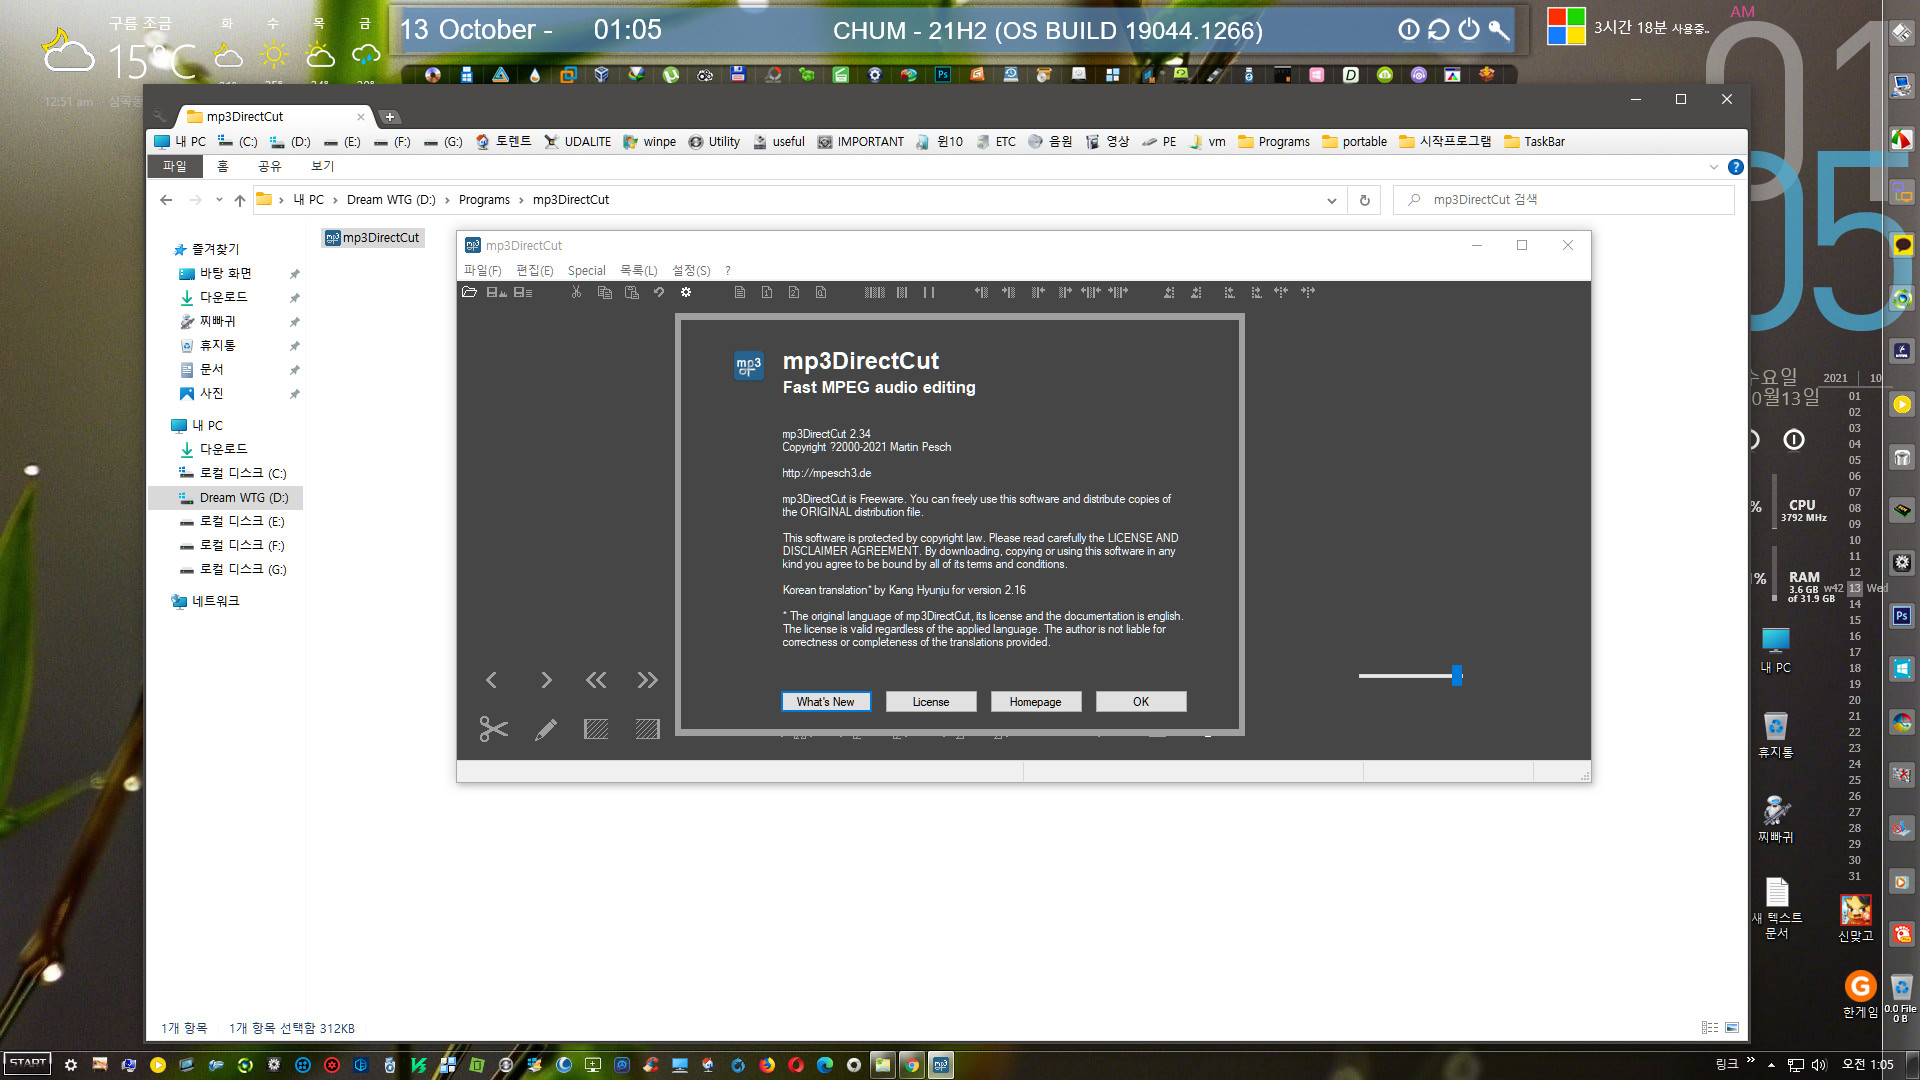Open the ? help menu
Viewport: 1920px width, 1080px height.
(x=728, y=270)
